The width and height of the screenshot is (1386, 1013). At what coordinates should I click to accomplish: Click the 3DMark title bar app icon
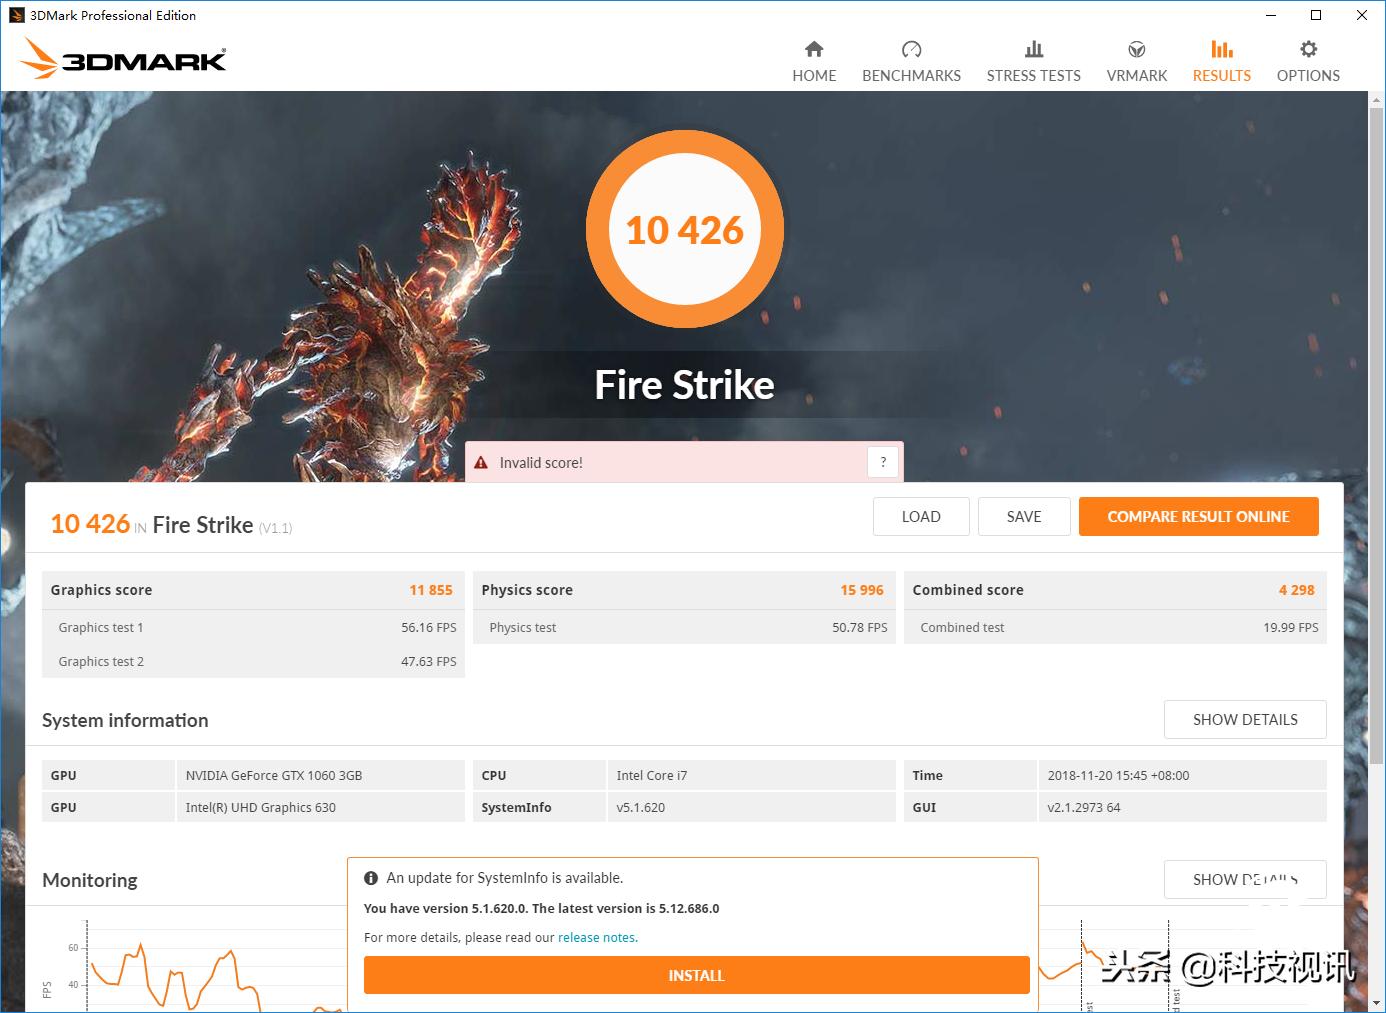pyautogui.click(x=16, y=15)
